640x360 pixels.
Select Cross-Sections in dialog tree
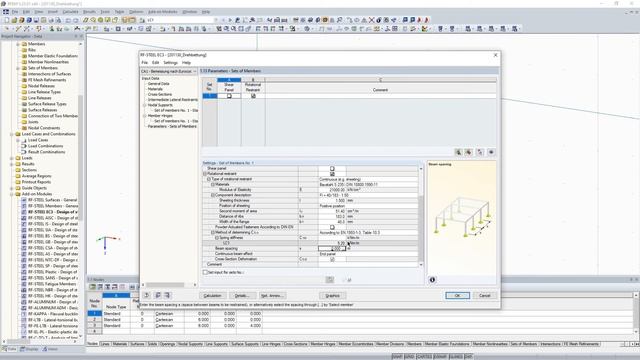(160, 94)
